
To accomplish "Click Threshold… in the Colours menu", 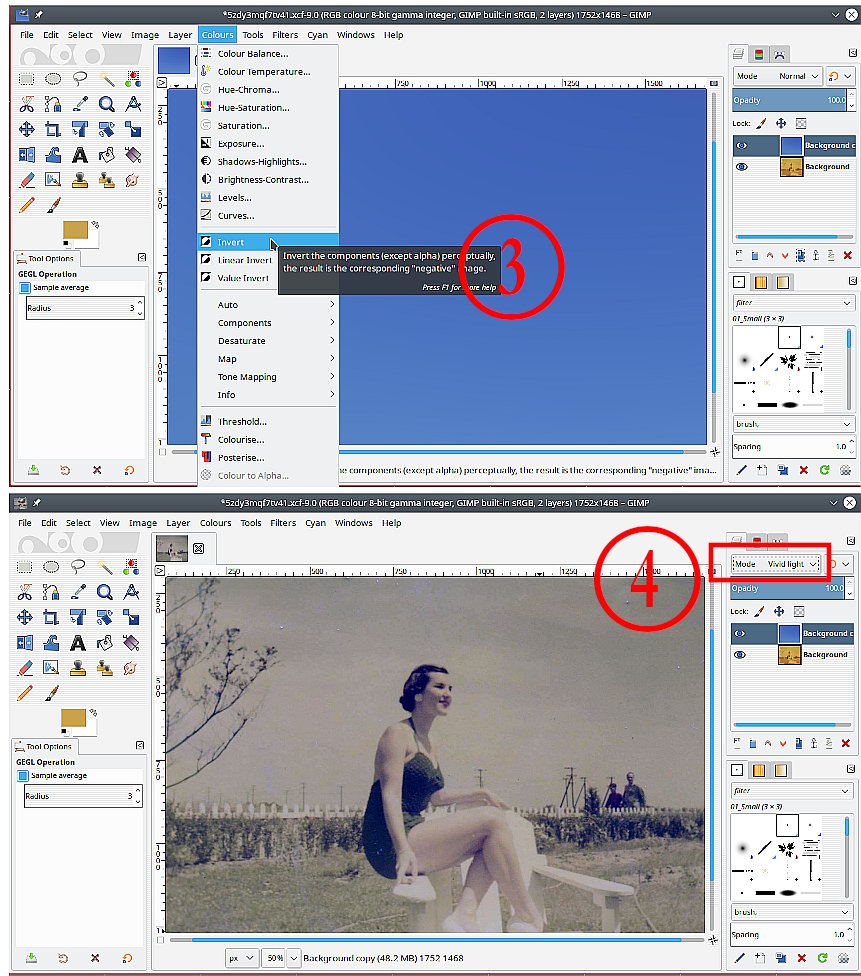I will point(268,421).
